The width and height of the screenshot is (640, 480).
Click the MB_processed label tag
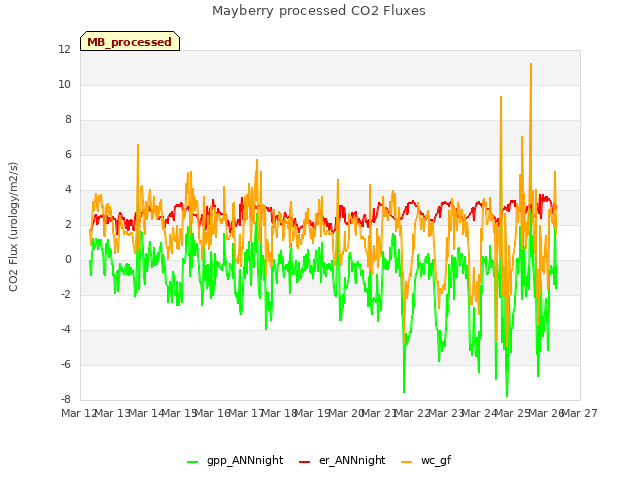click(130, 41)
